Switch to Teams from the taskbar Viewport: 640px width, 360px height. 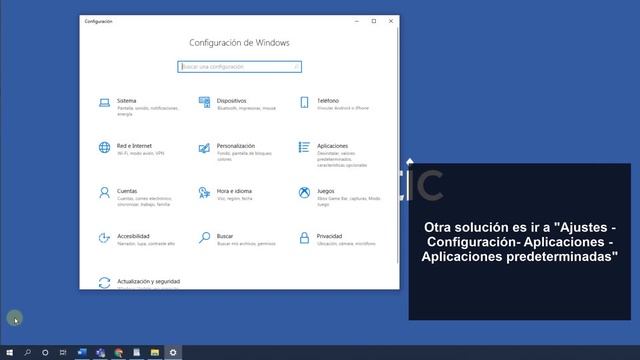pyautogui.click(x=100, y=352)
